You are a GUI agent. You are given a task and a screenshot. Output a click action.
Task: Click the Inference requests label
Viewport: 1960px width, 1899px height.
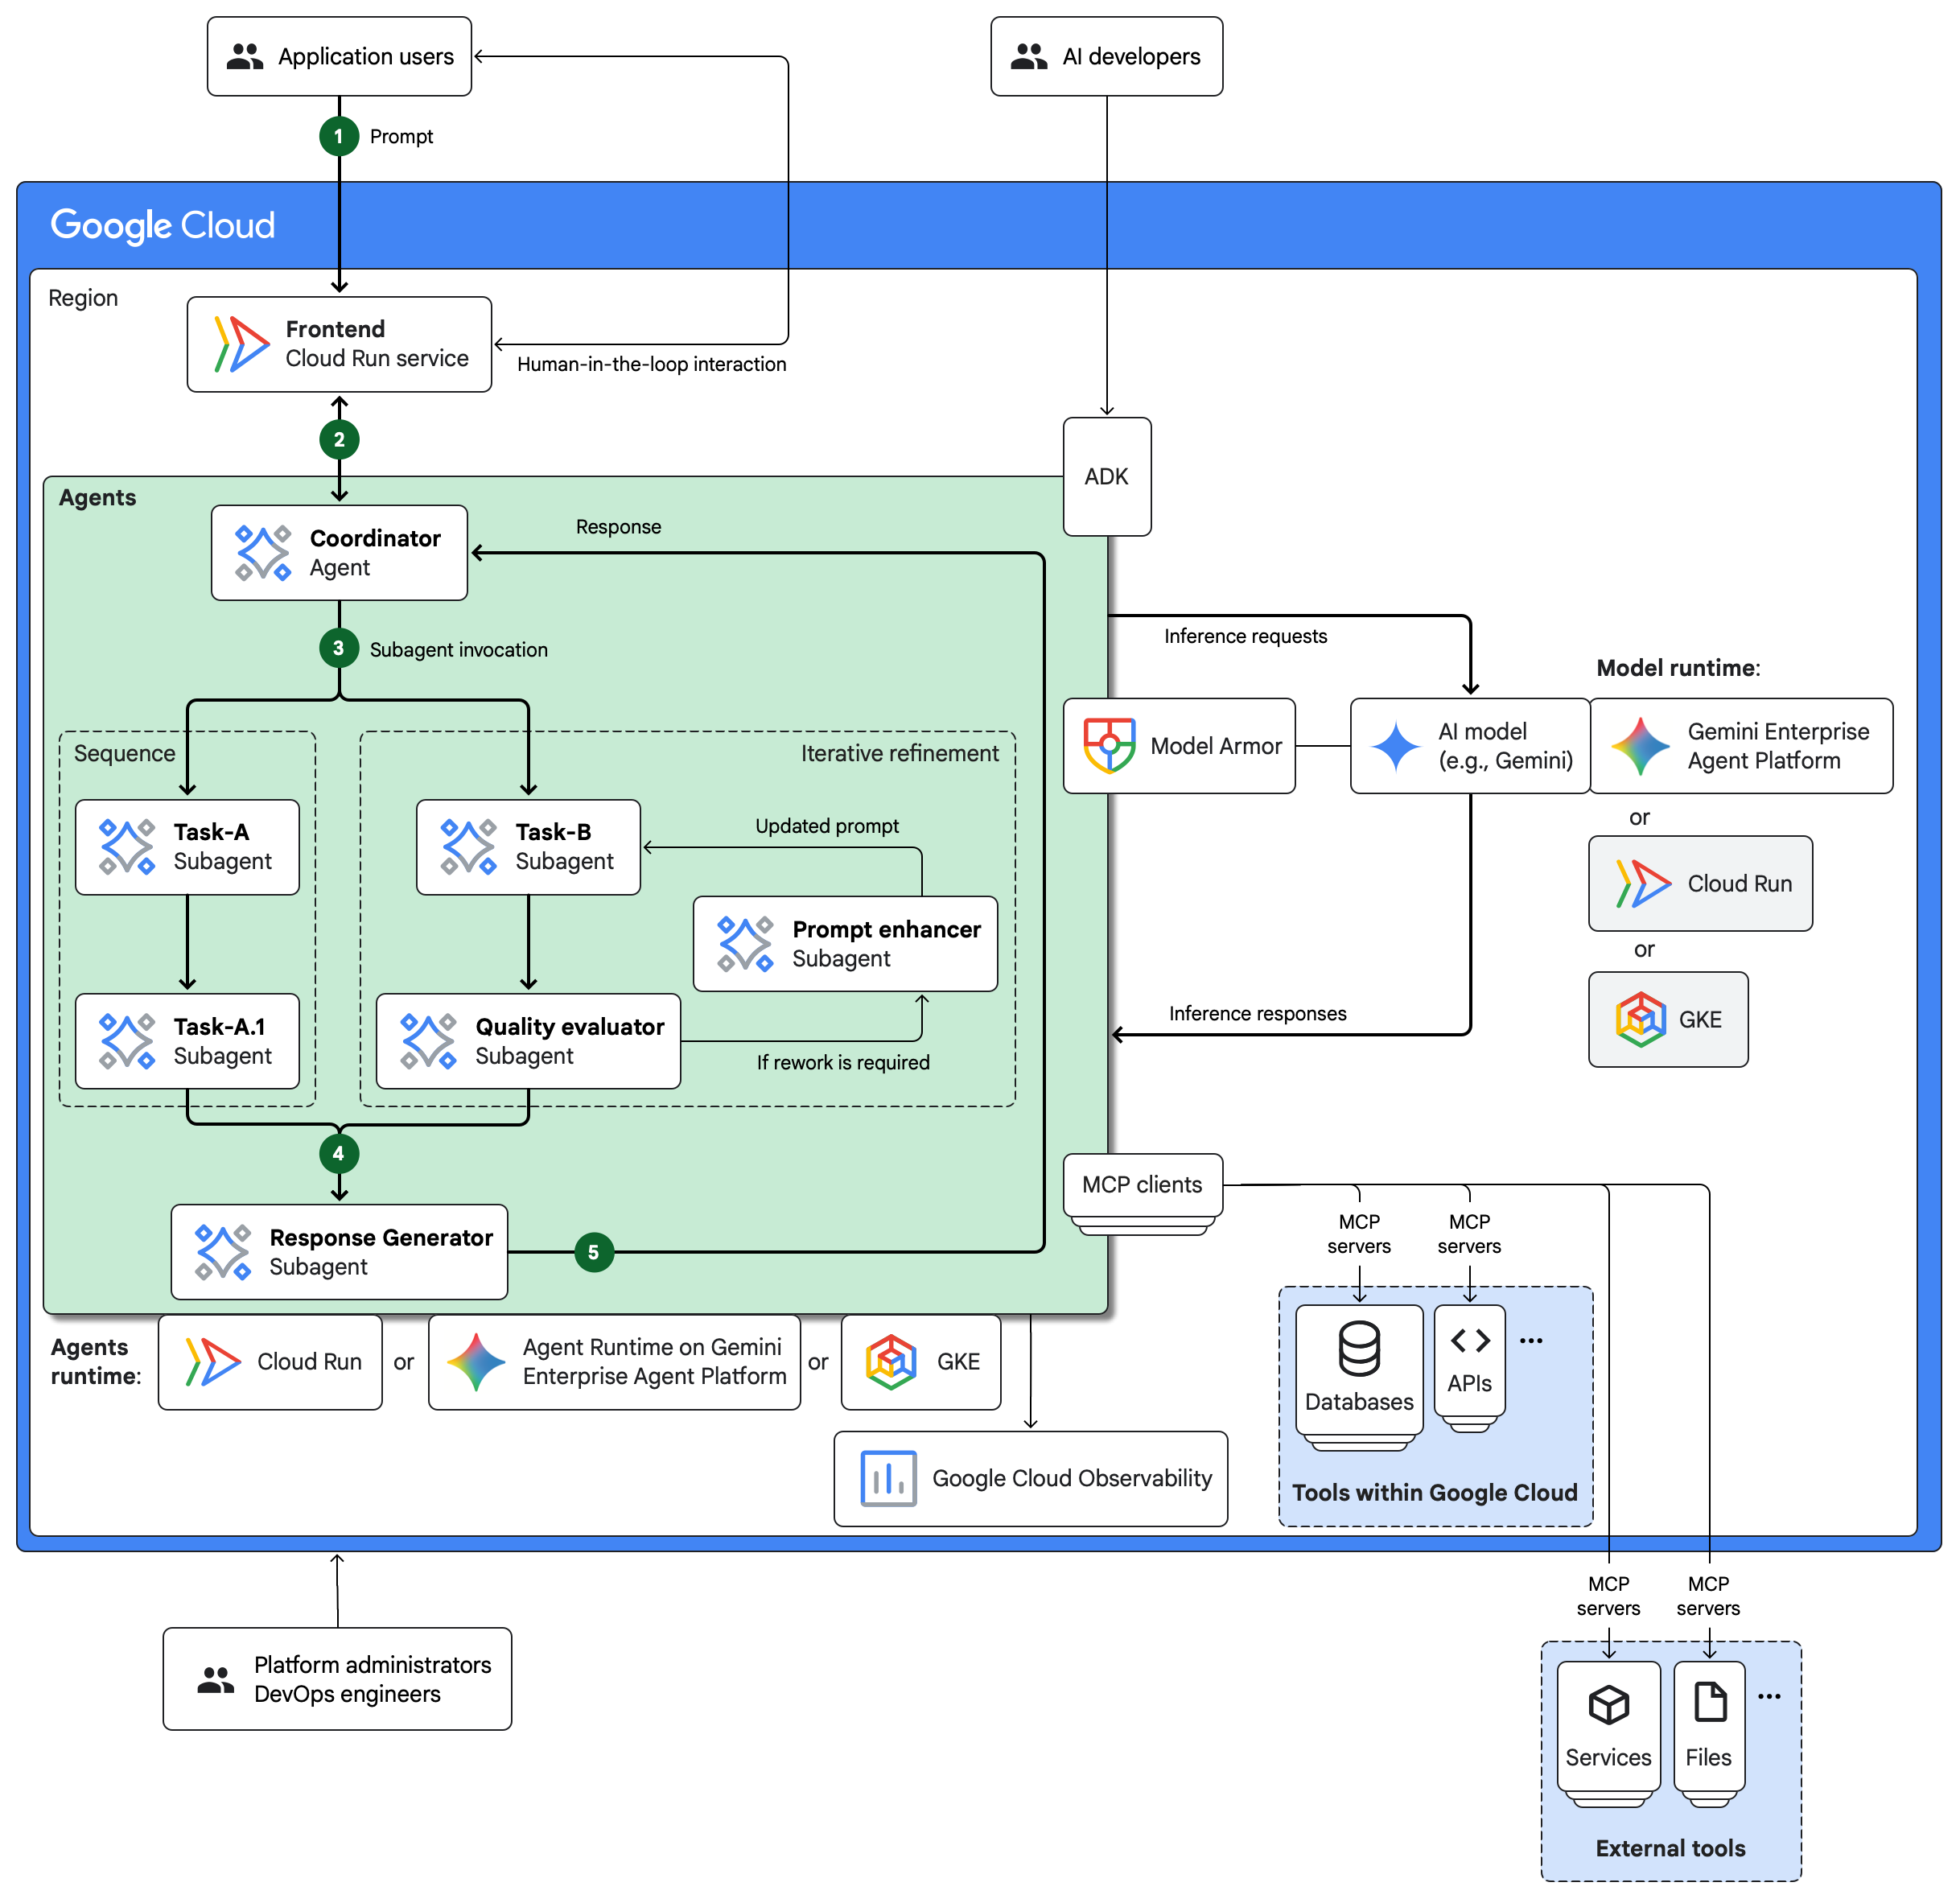tap(1246, 636)
